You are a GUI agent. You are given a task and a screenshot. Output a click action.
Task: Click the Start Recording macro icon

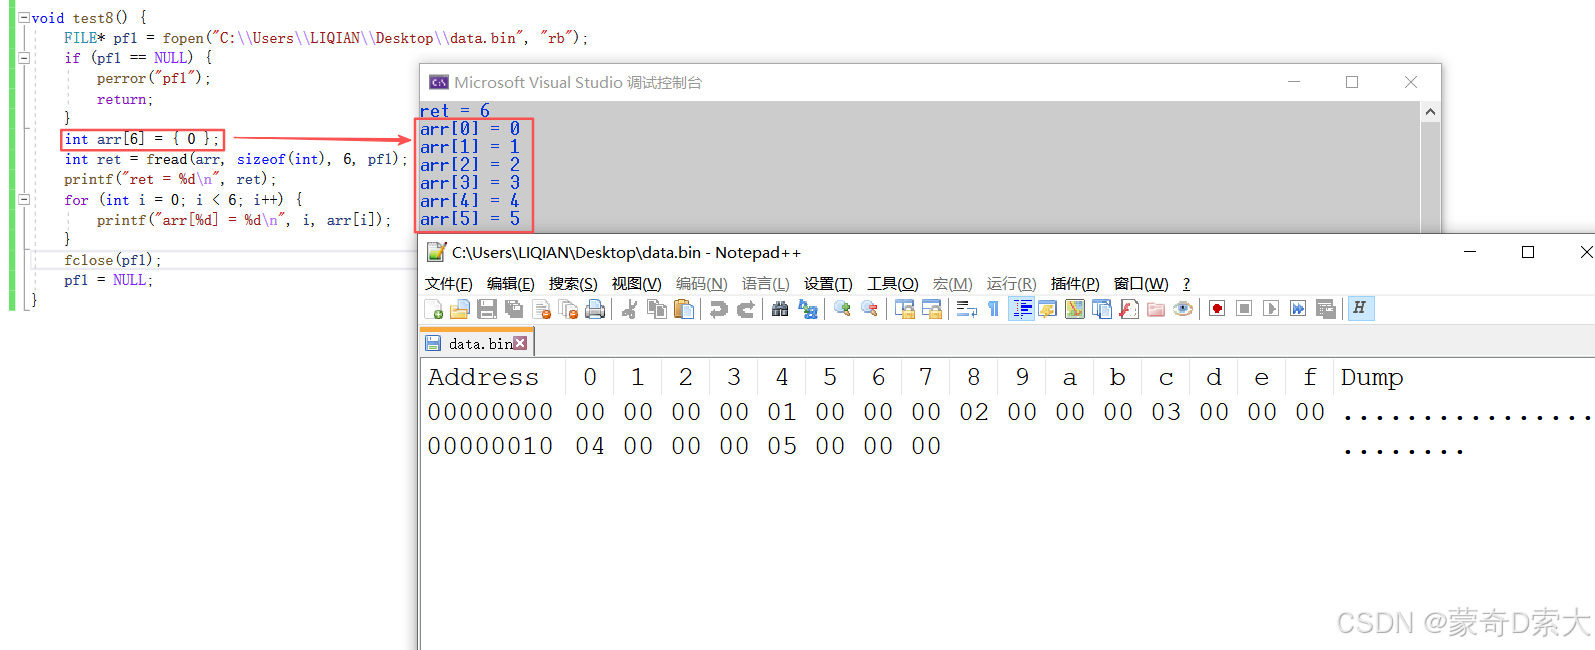click(x=1217, y=309)
